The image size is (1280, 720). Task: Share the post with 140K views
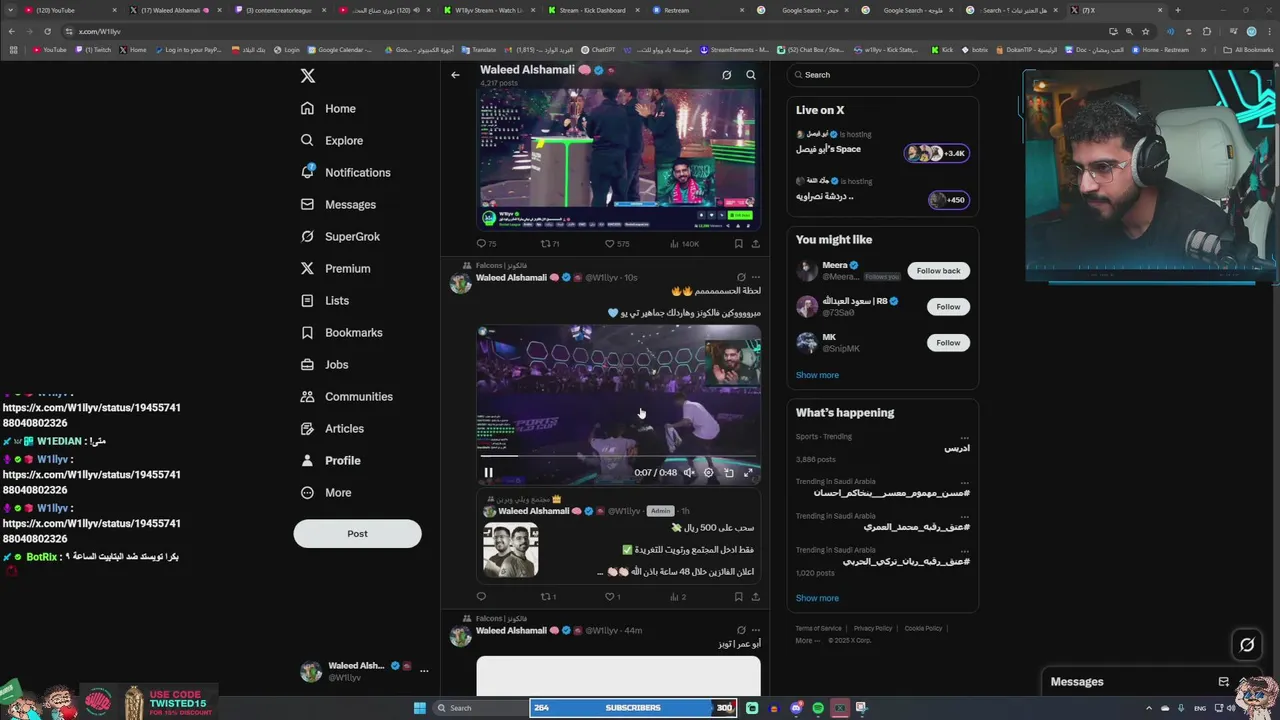click(755, 243)
